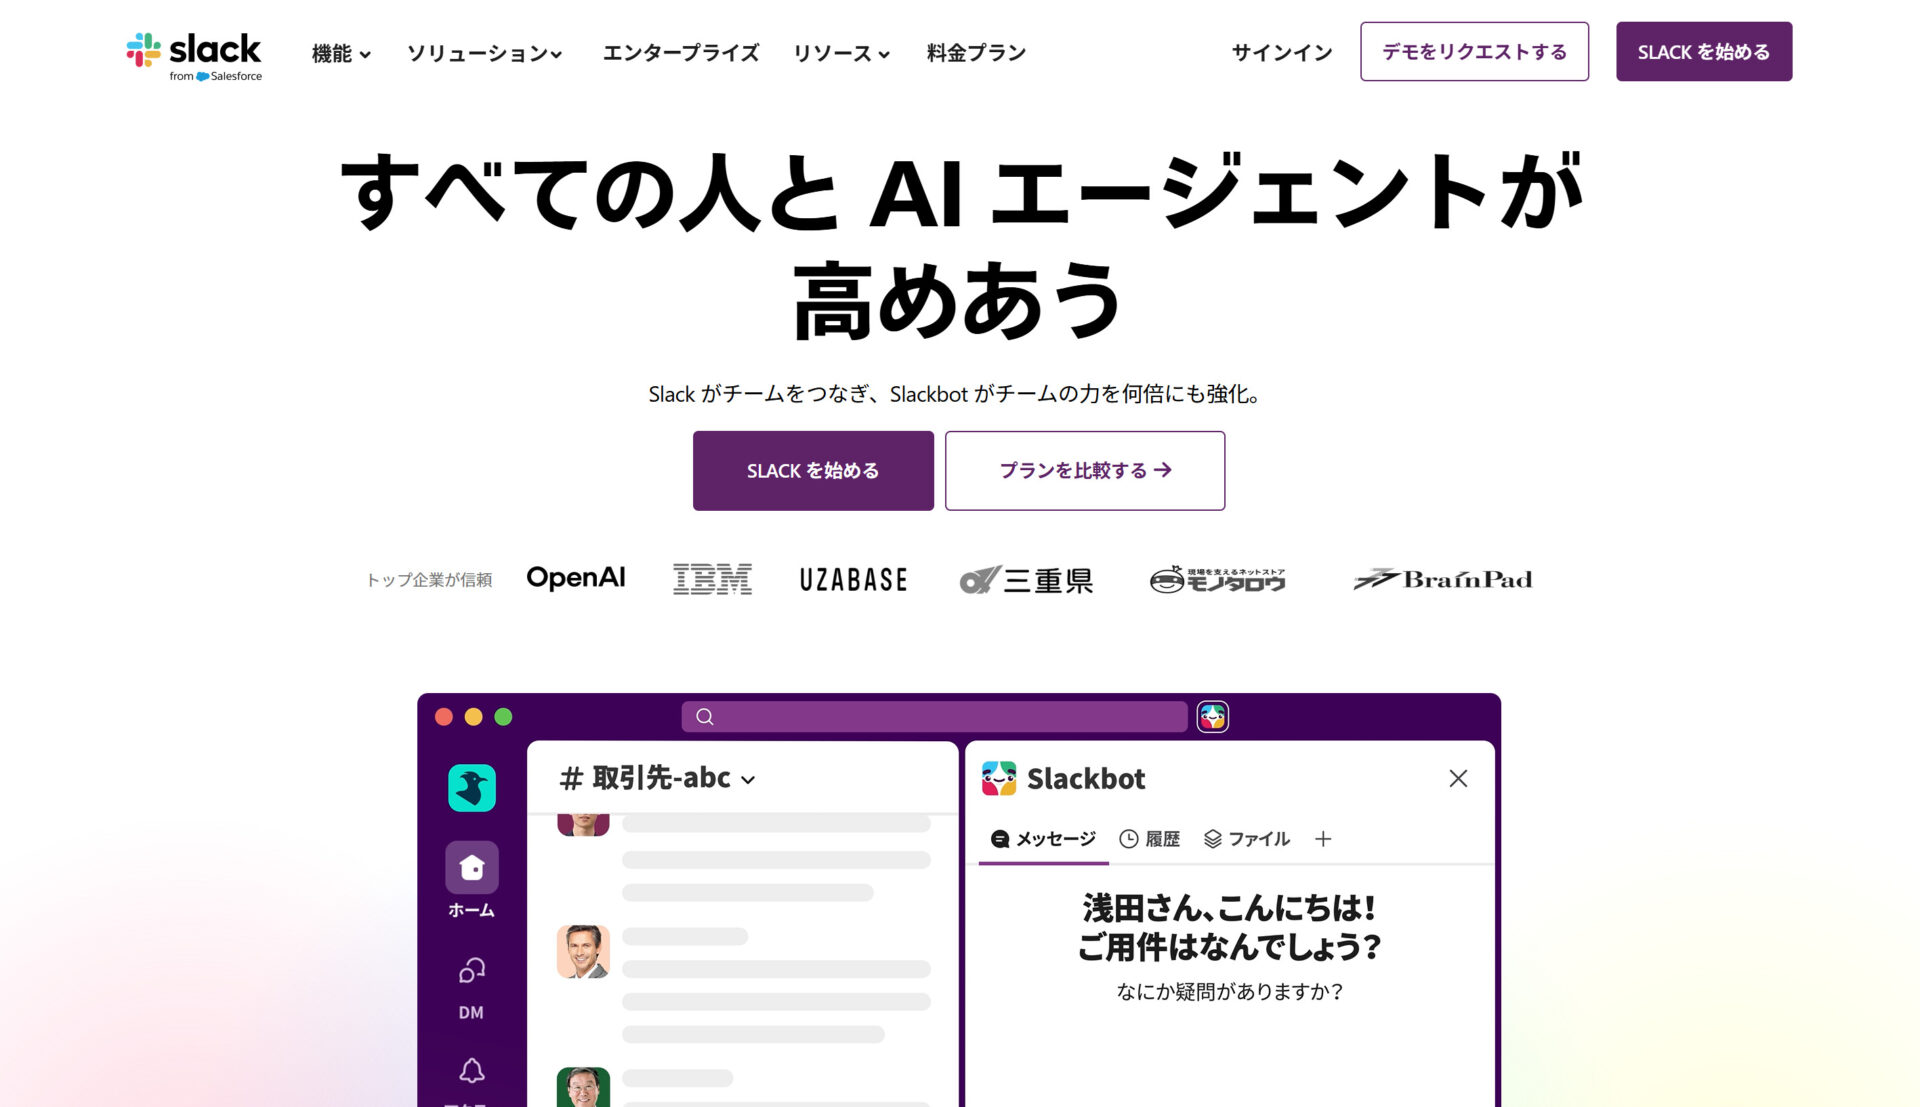The image size is (1920, 1107).
Task: Click the middle user avatar in the channel
Action: (583, 951)
